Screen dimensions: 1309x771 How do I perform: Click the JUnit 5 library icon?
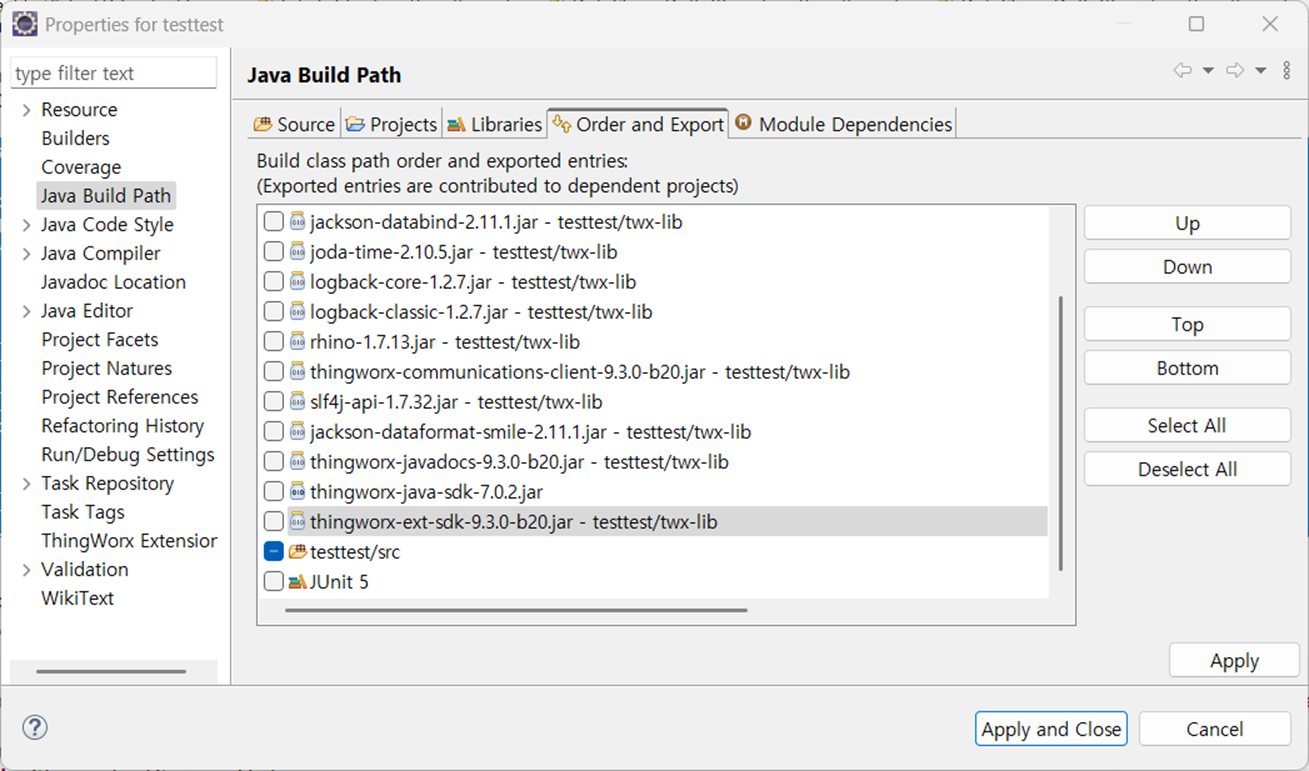(298, 581)
